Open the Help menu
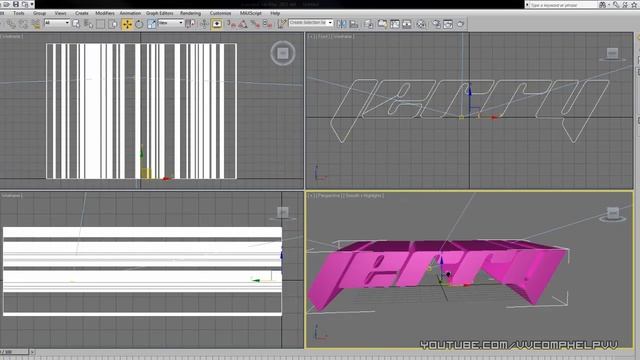 click(x=275, y=13)
